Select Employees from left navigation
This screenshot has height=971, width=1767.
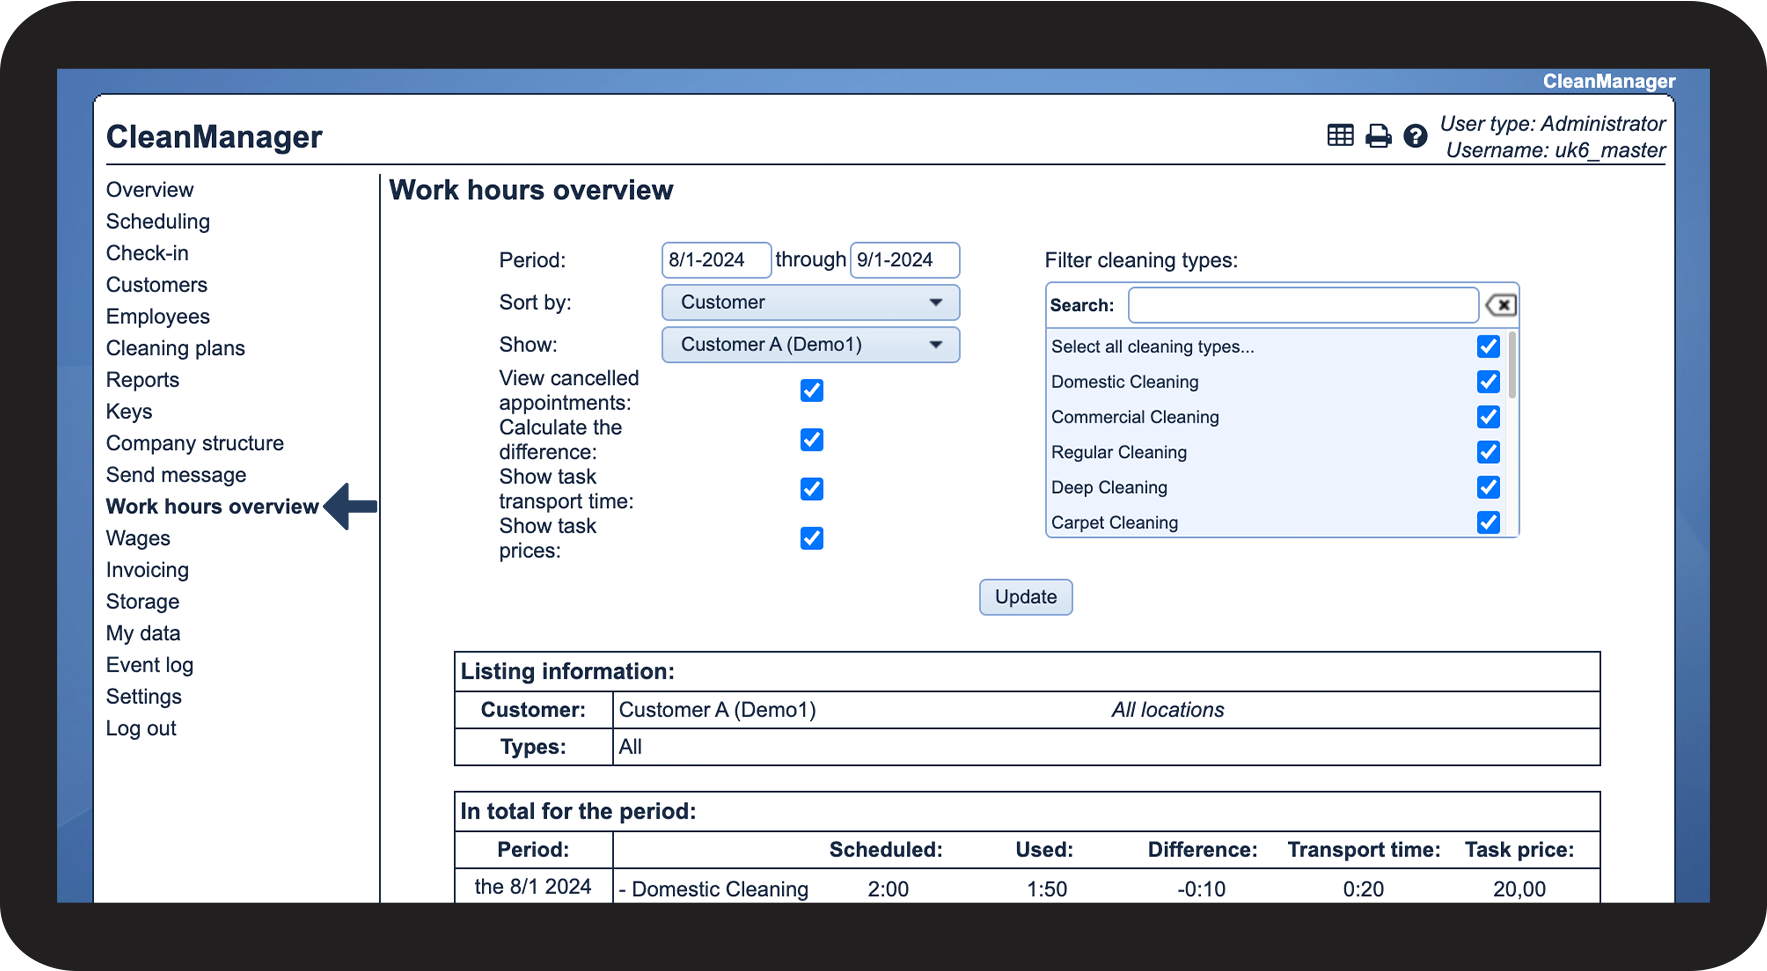coord(158,317)
